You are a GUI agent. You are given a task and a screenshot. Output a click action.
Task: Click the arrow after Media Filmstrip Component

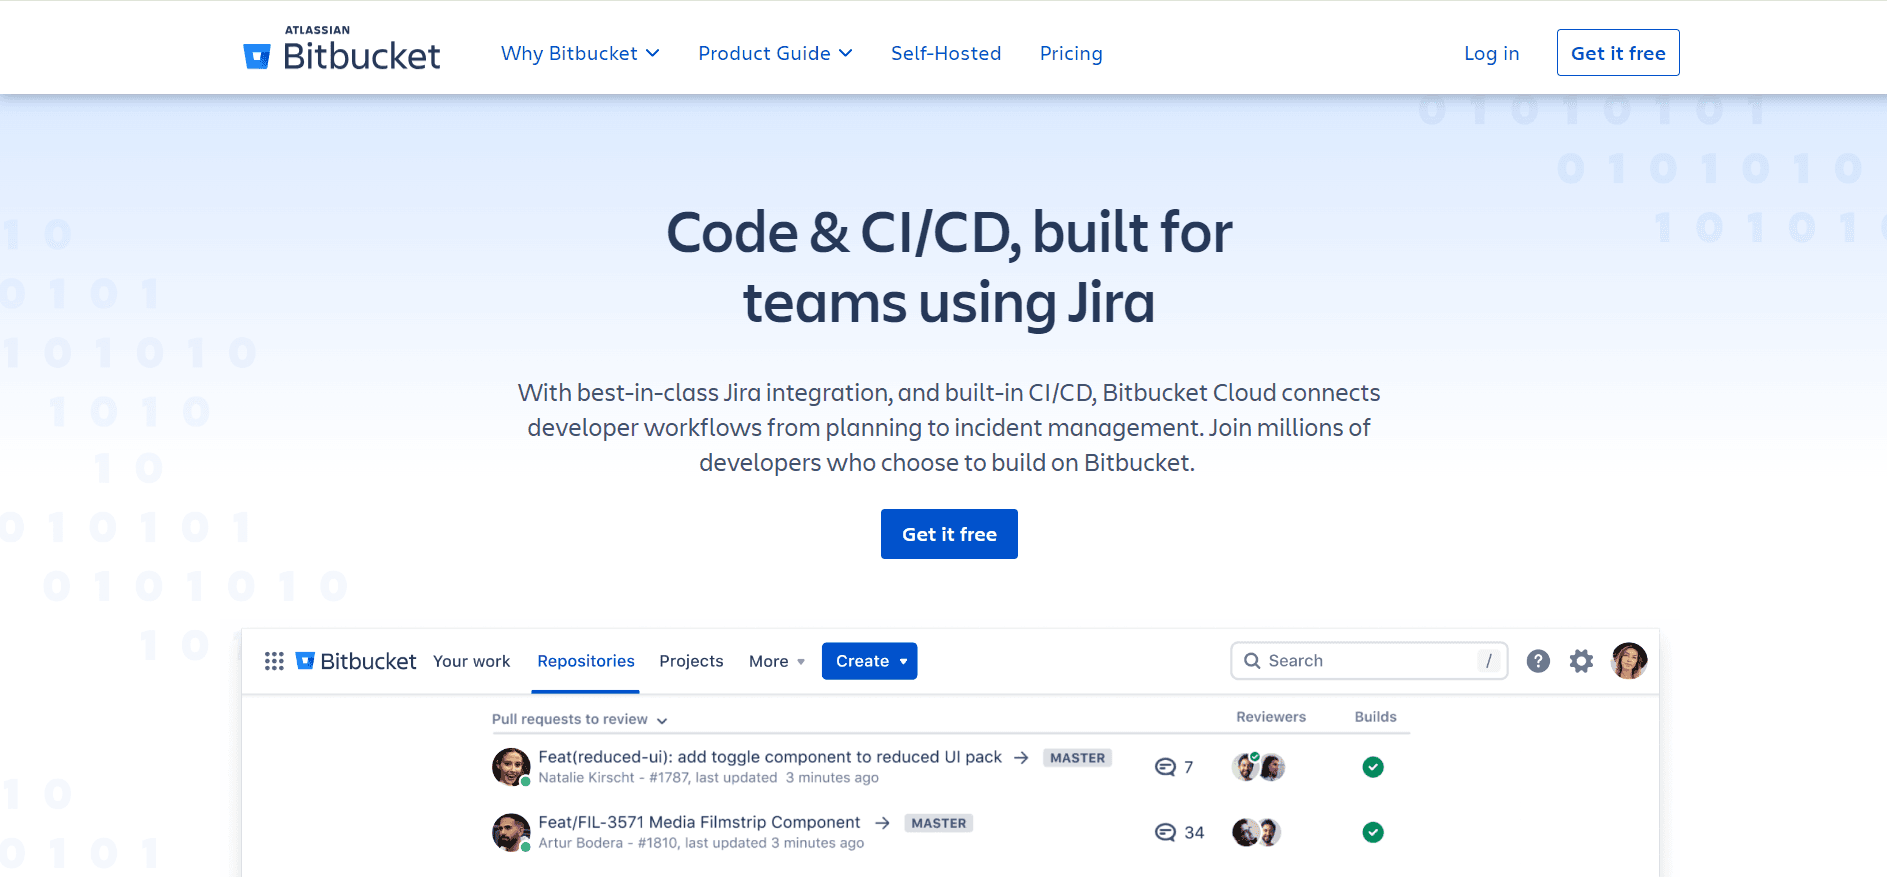(x=882, y=823)
